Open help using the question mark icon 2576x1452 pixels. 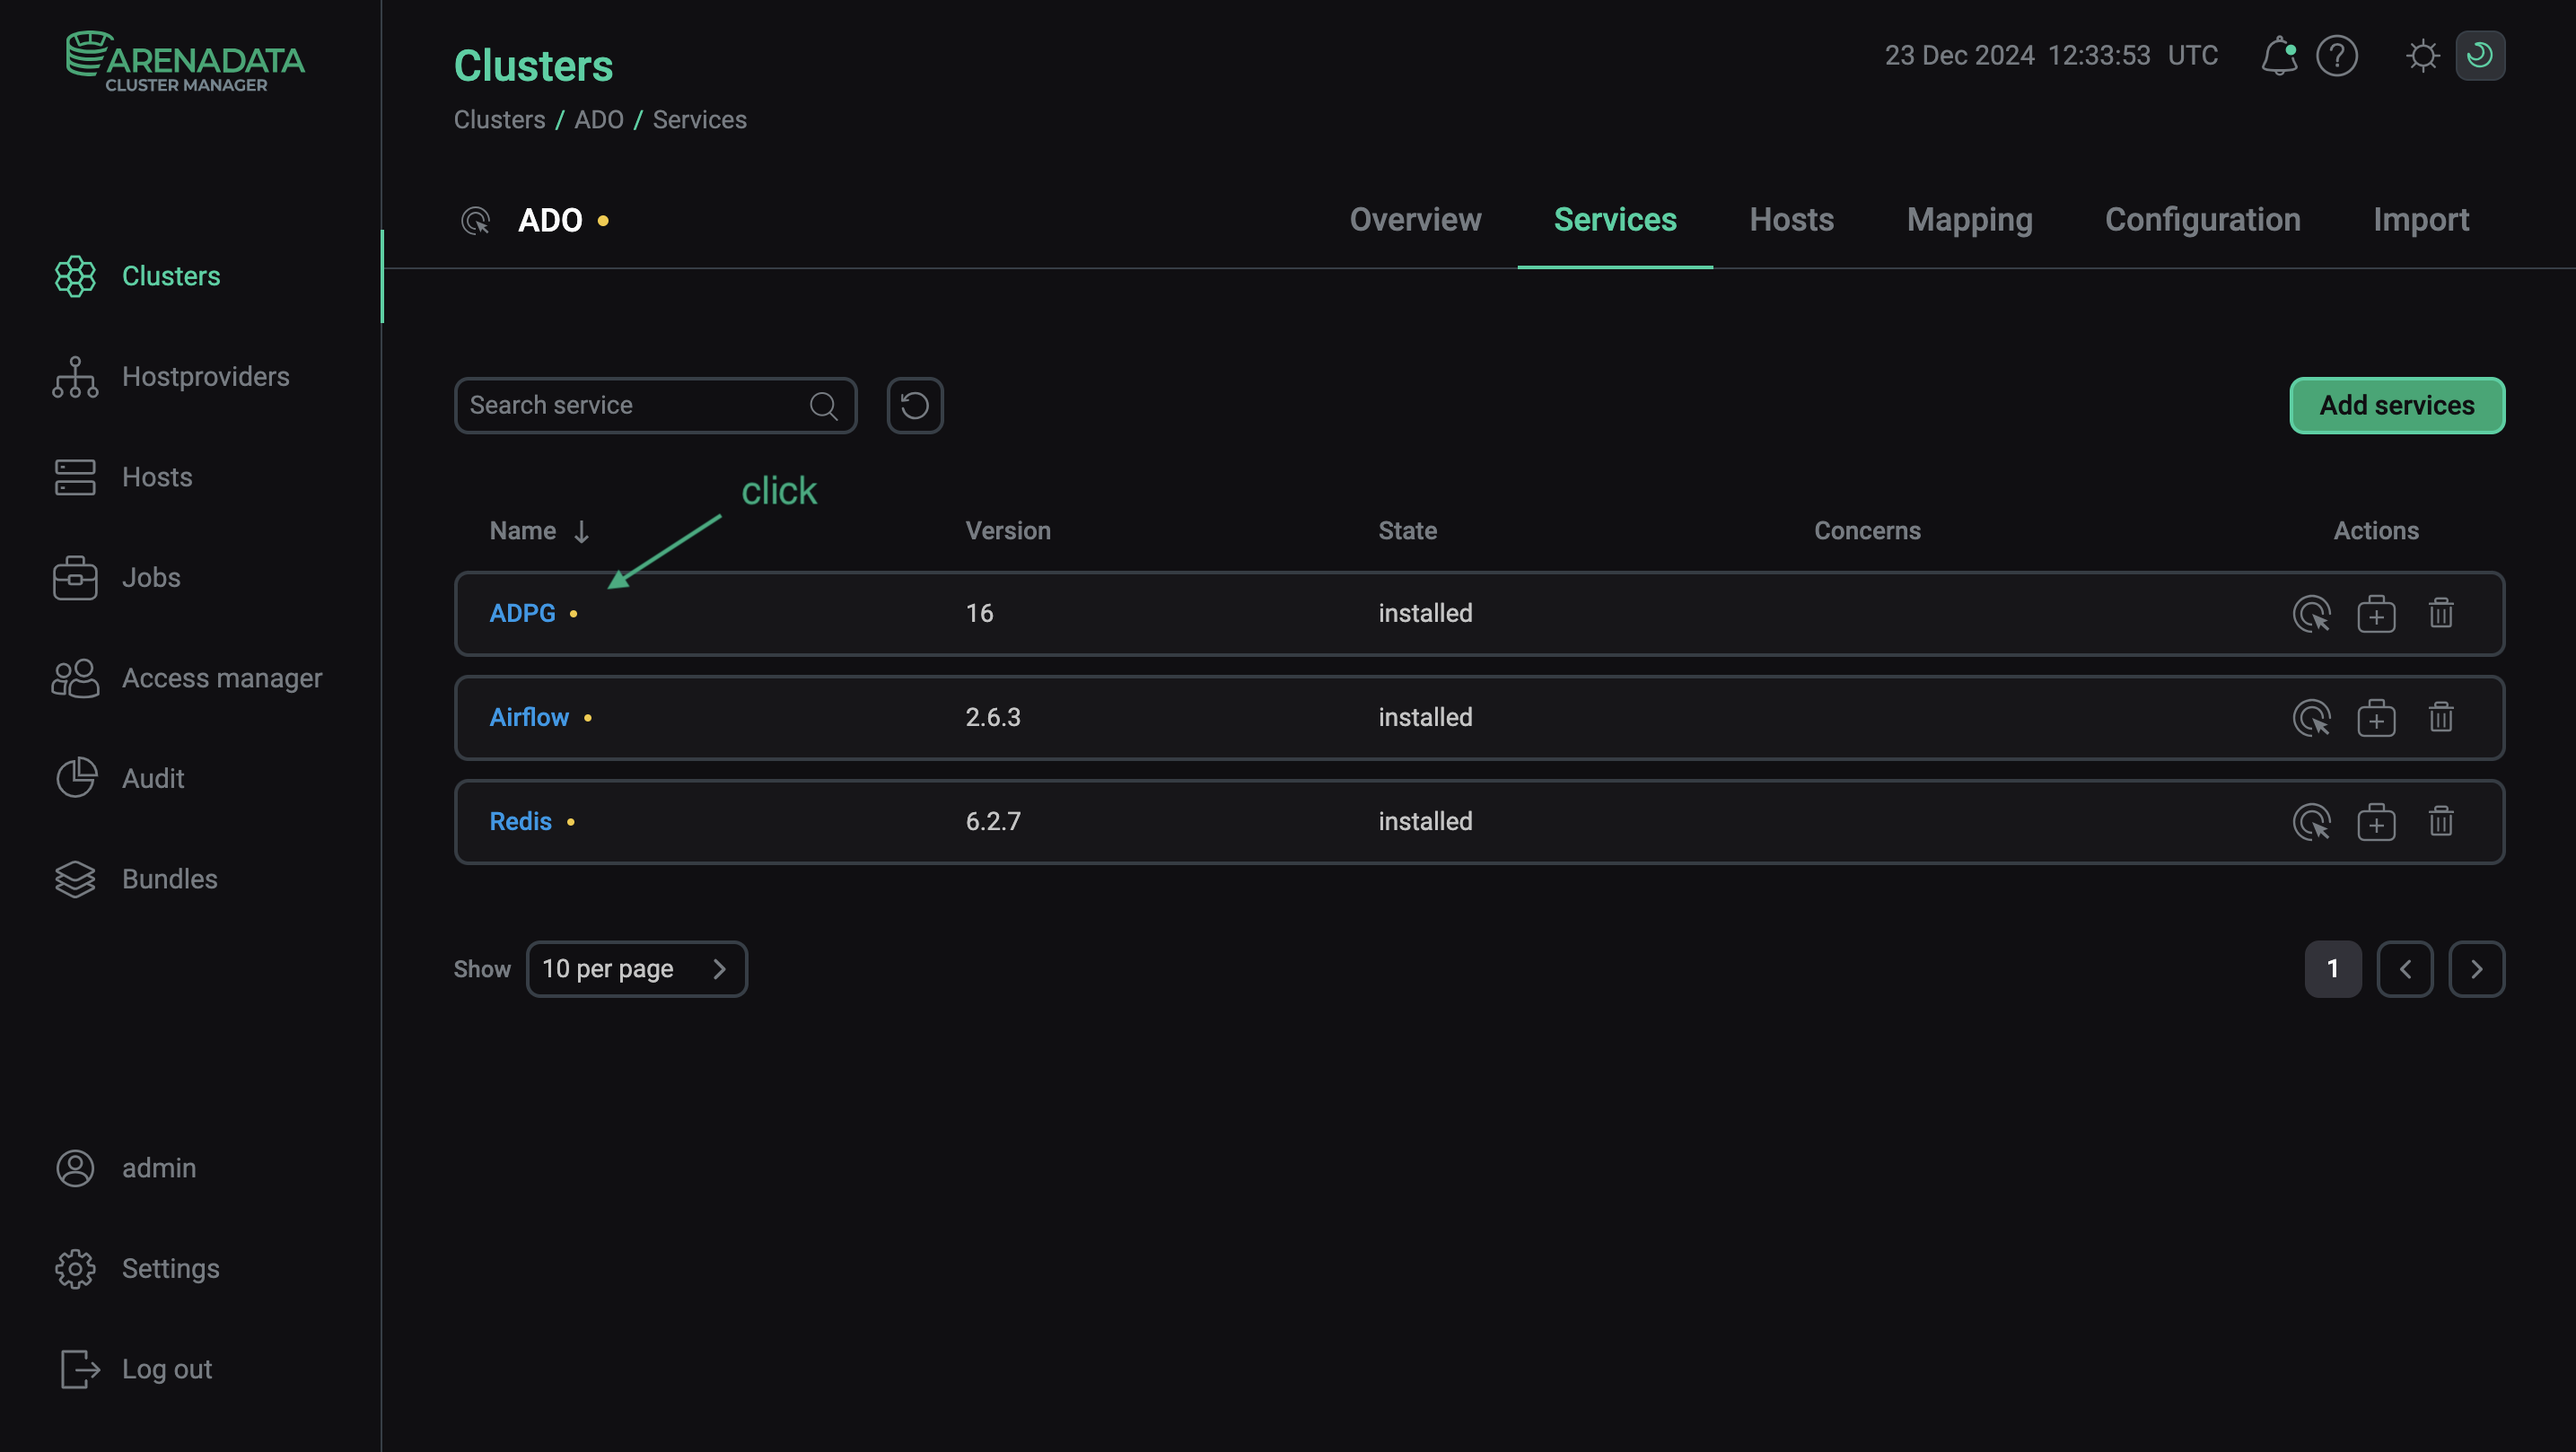click(2337, 56)
